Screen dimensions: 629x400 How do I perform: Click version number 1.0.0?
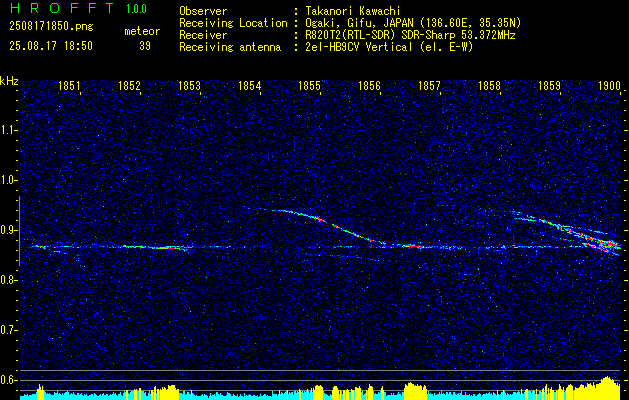tap(137, 9)
